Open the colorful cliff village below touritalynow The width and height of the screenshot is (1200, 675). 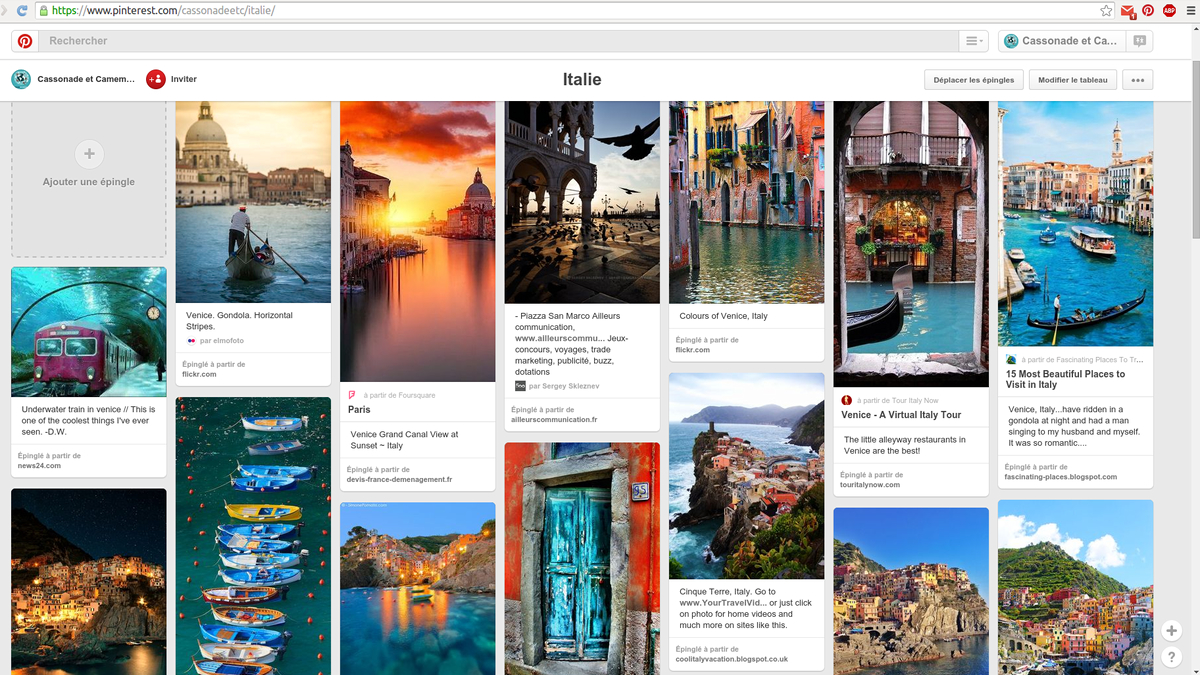coord(911,591)
